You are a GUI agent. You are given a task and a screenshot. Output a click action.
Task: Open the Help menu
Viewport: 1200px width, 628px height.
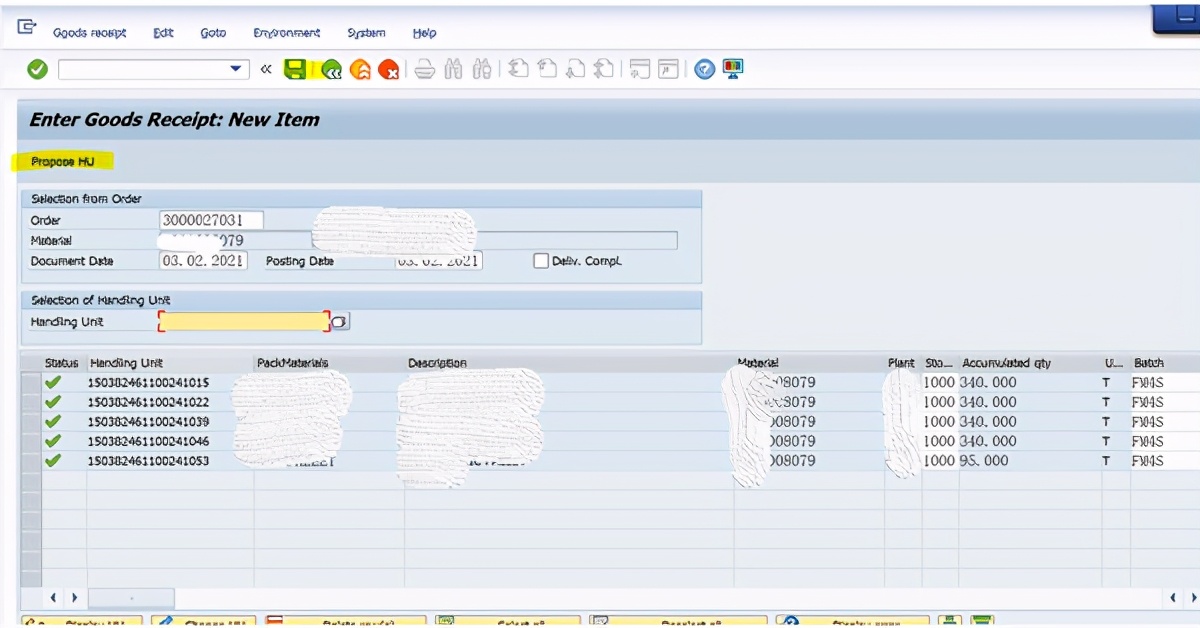tap(424, 33)
